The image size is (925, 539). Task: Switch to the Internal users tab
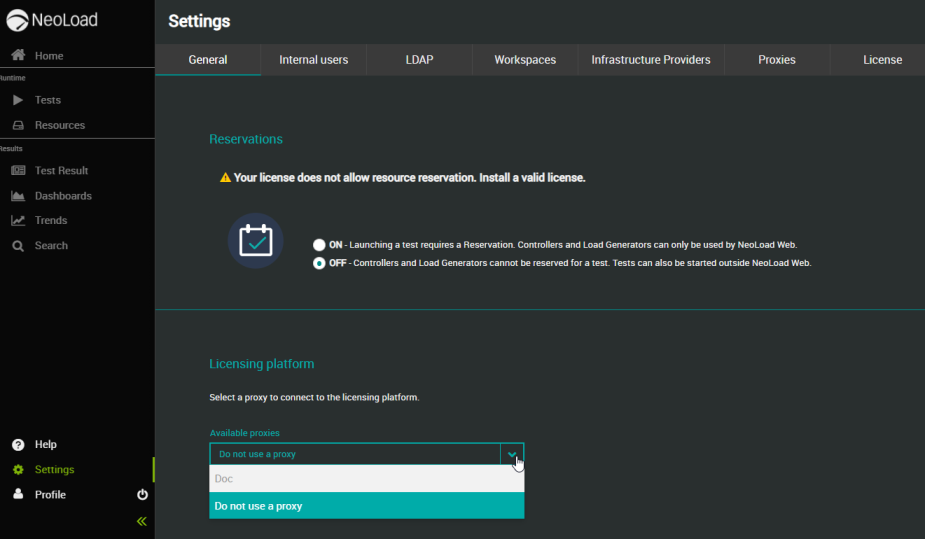click(x=313, y=60)
